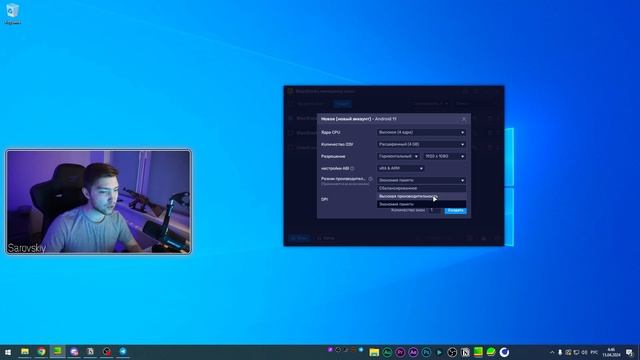Open OBS Studio from the taskbar
This screenshot has width=640, height=360.
(x=452, y=352)
